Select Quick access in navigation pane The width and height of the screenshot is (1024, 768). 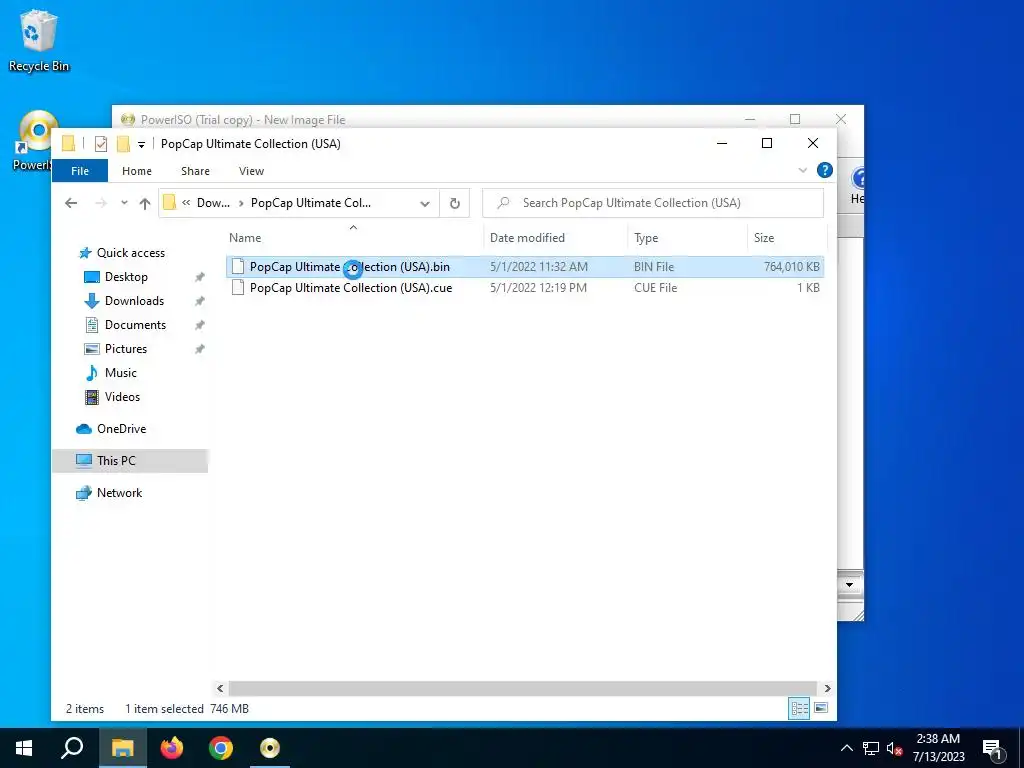[131, 253]
